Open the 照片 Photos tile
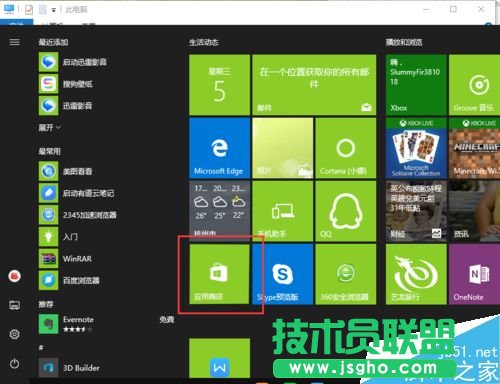The image size is (500, 384). click(283, 148)
